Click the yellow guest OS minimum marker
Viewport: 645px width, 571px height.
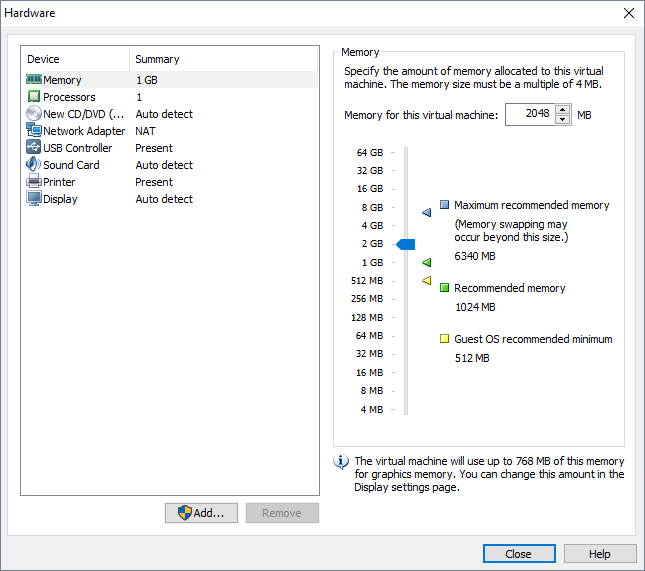(x=426, y=281)
